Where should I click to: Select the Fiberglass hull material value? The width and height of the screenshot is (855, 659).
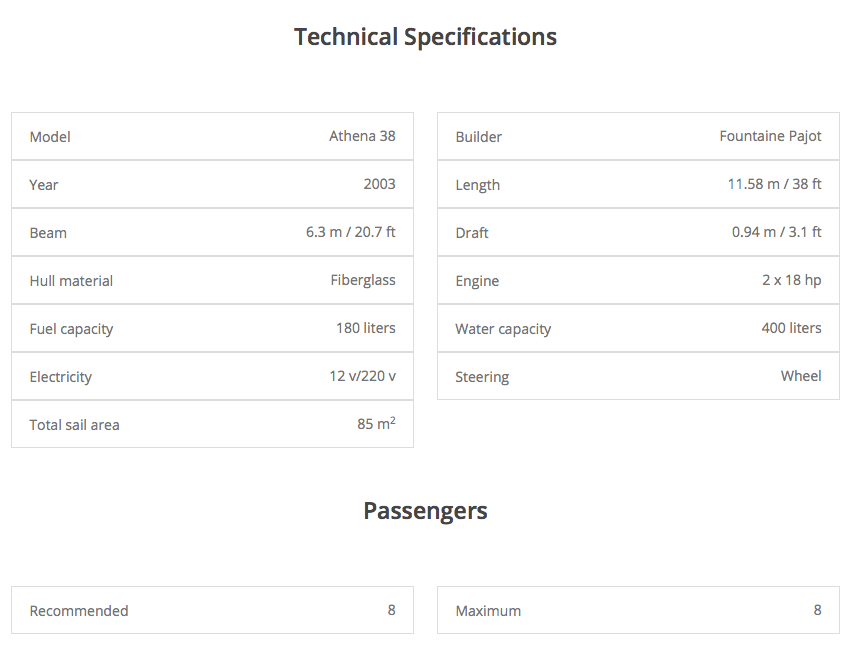tap(363, 280)
